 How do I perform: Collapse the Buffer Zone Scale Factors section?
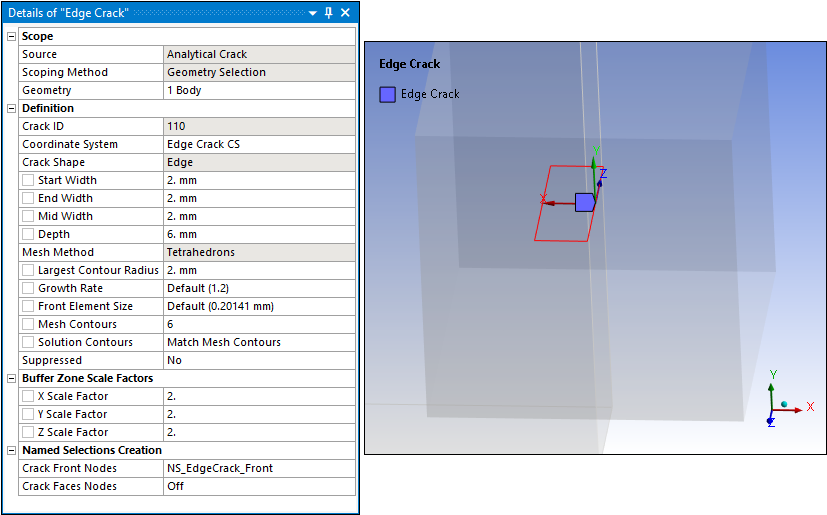[x=11, y=378]
